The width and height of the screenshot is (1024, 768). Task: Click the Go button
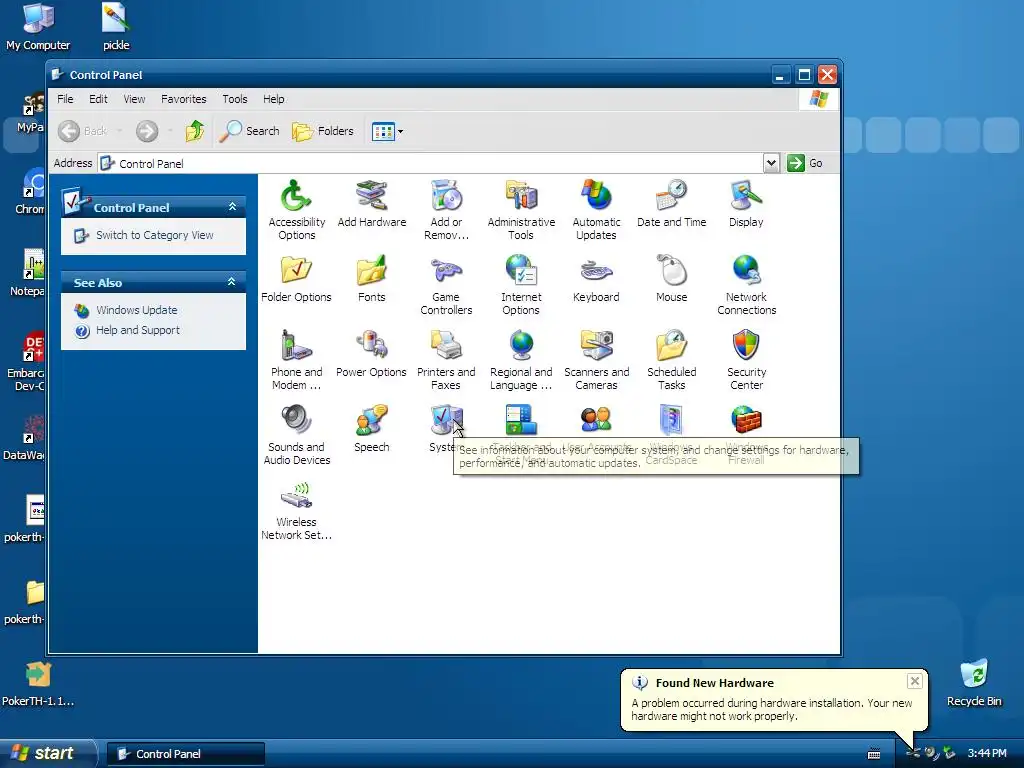(805, 163)
